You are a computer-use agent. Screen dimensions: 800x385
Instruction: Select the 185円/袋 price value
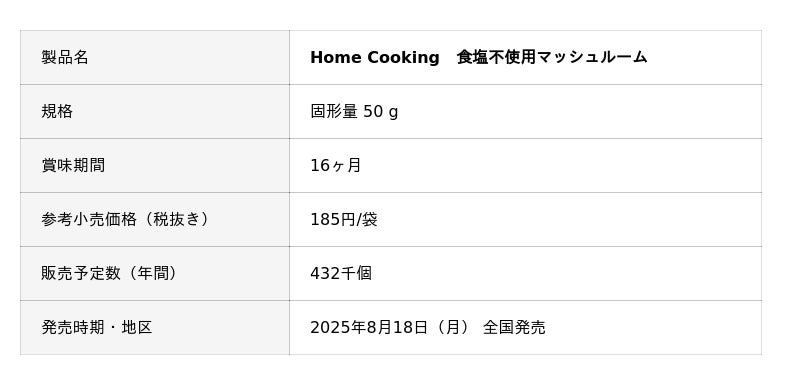pos(344,219)
